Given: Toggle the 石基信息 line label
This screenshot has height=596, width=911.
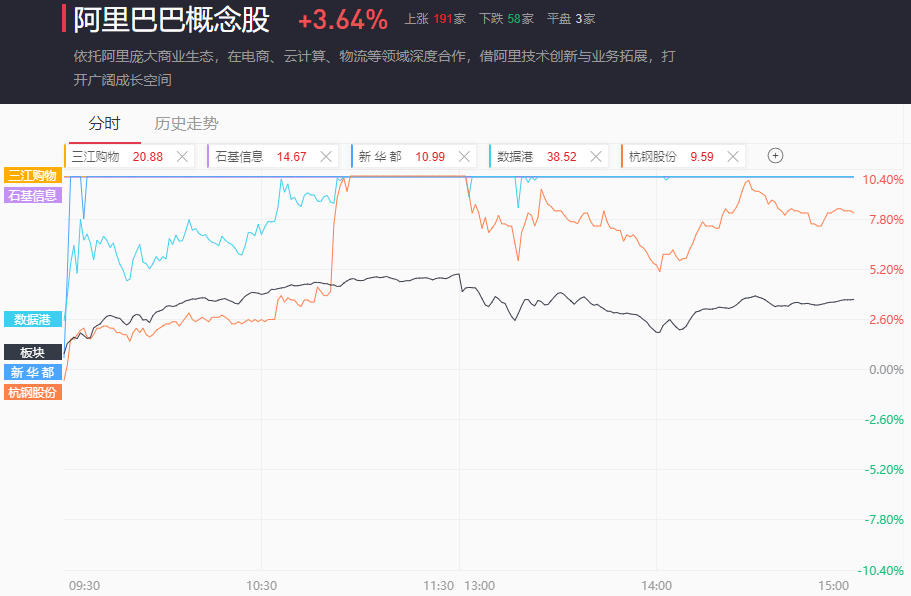Looking at the screenshot, I should [33, 195].
